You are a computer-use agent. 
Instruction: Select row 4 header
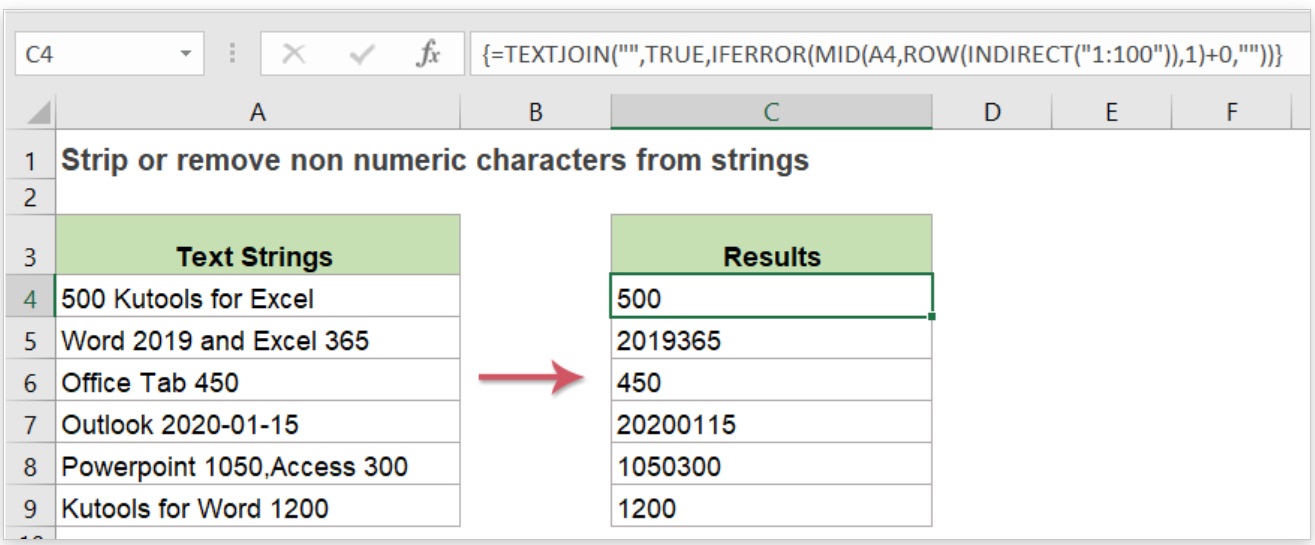tap(30, 297)
